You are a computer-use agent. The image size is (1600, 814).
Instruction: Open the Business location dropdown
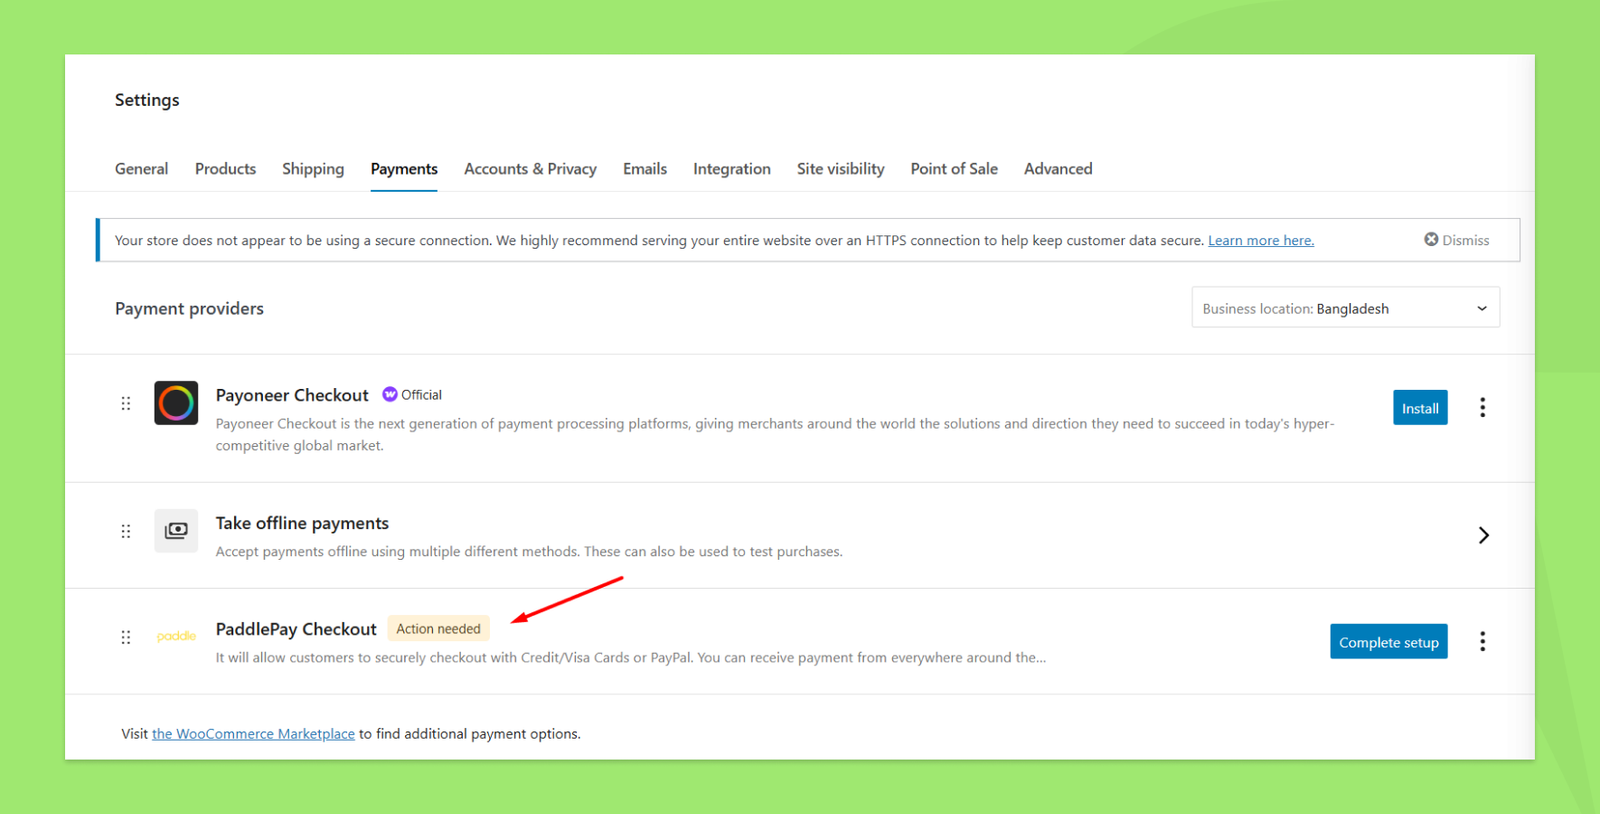[x=1345, y=308]
